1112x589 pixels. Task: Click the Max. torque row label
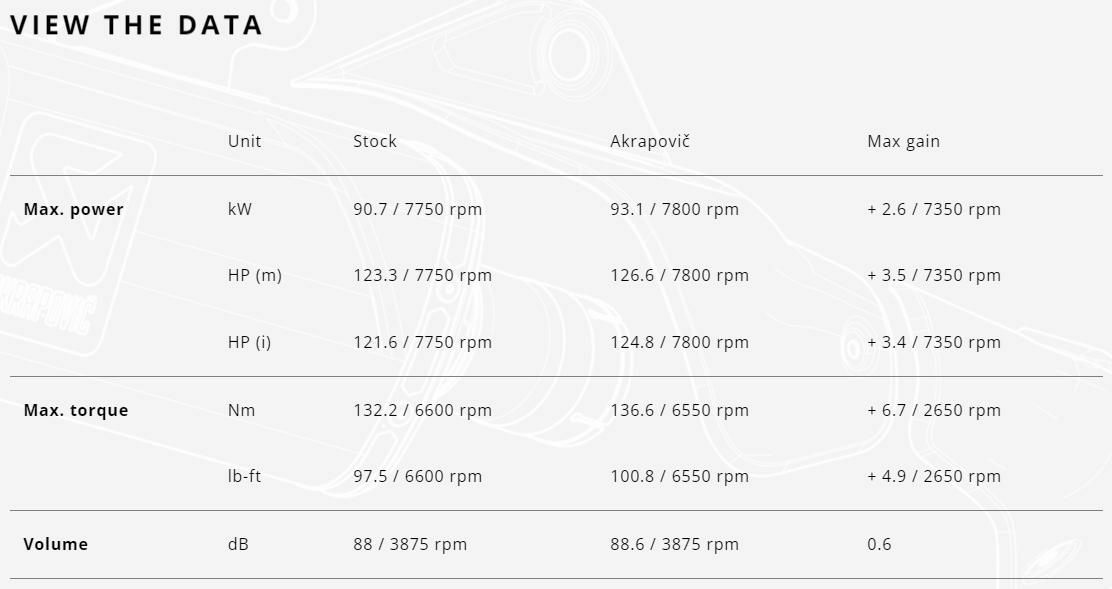click(x=76, y=410)
